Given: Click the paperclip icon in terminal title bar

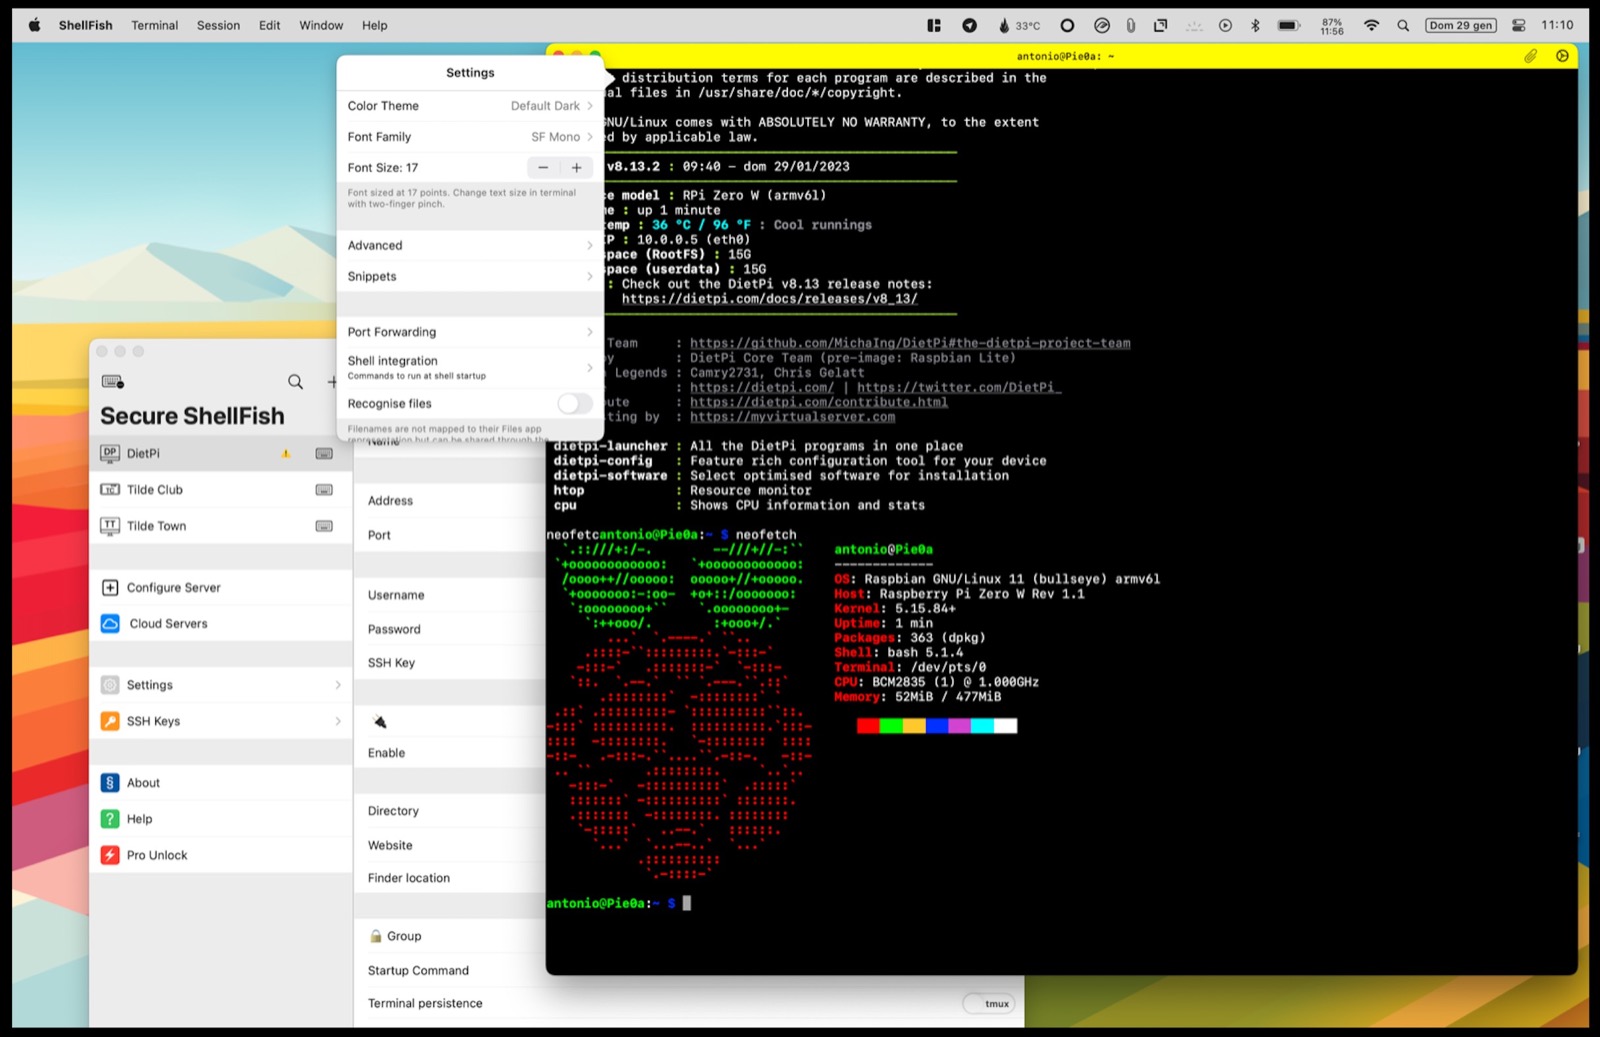Looking at the screenshot, I should [1530, 57].
